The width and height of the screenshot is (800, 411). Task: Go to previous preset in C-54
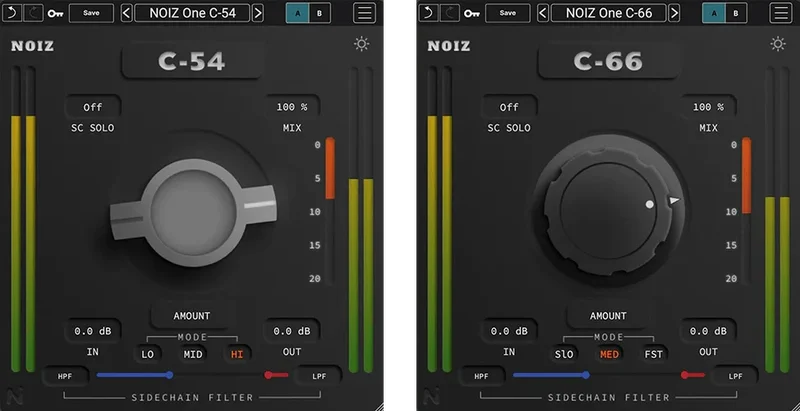click(x=127, y=13)
